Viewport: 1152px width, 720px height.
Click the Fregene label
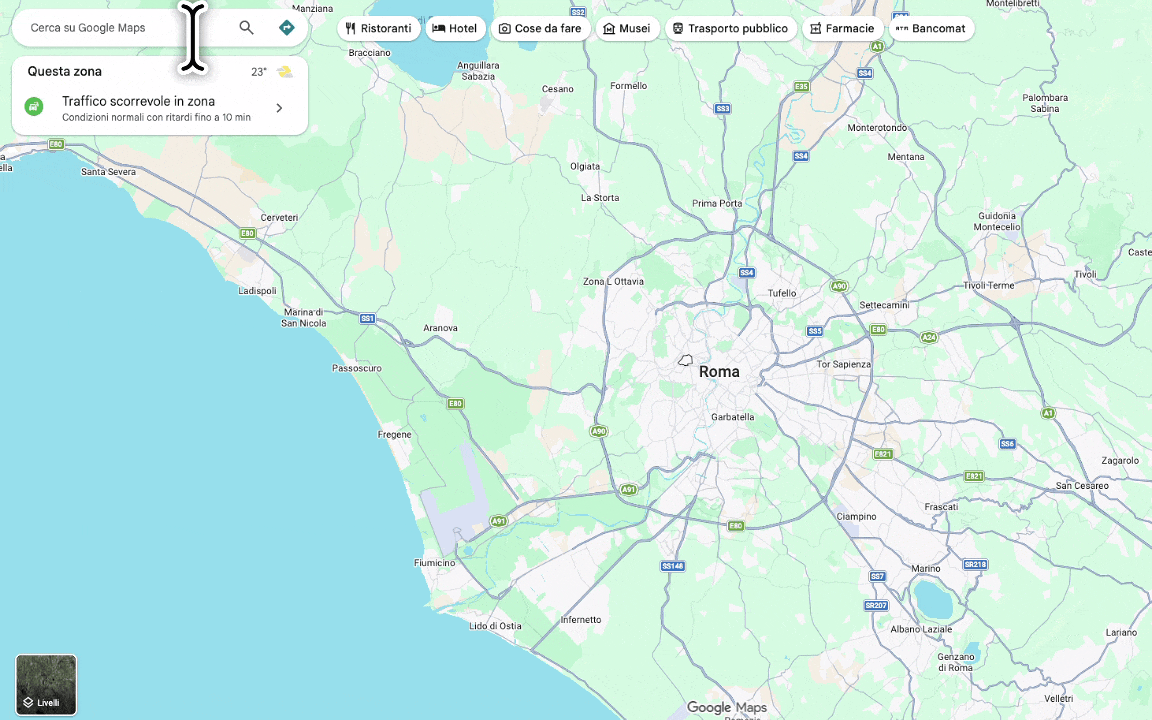[x=395, y=434]
